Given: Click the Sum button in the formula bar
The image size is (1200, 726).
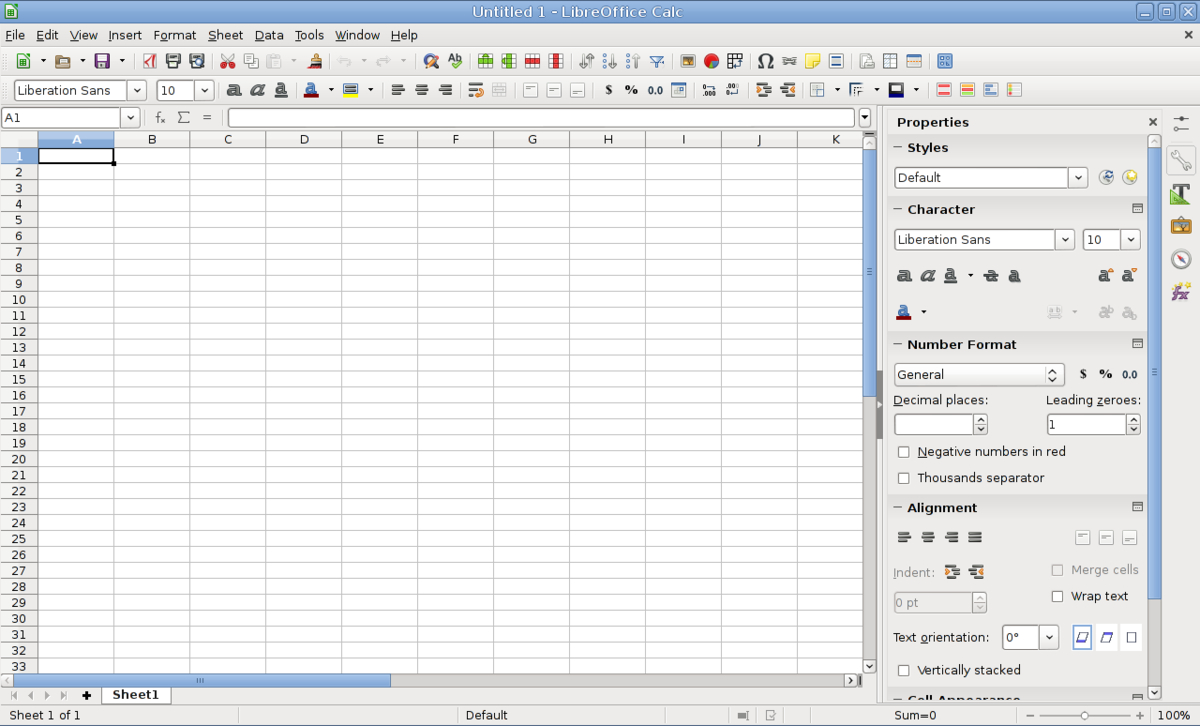Looking at the screenshot, I should 182,117.
